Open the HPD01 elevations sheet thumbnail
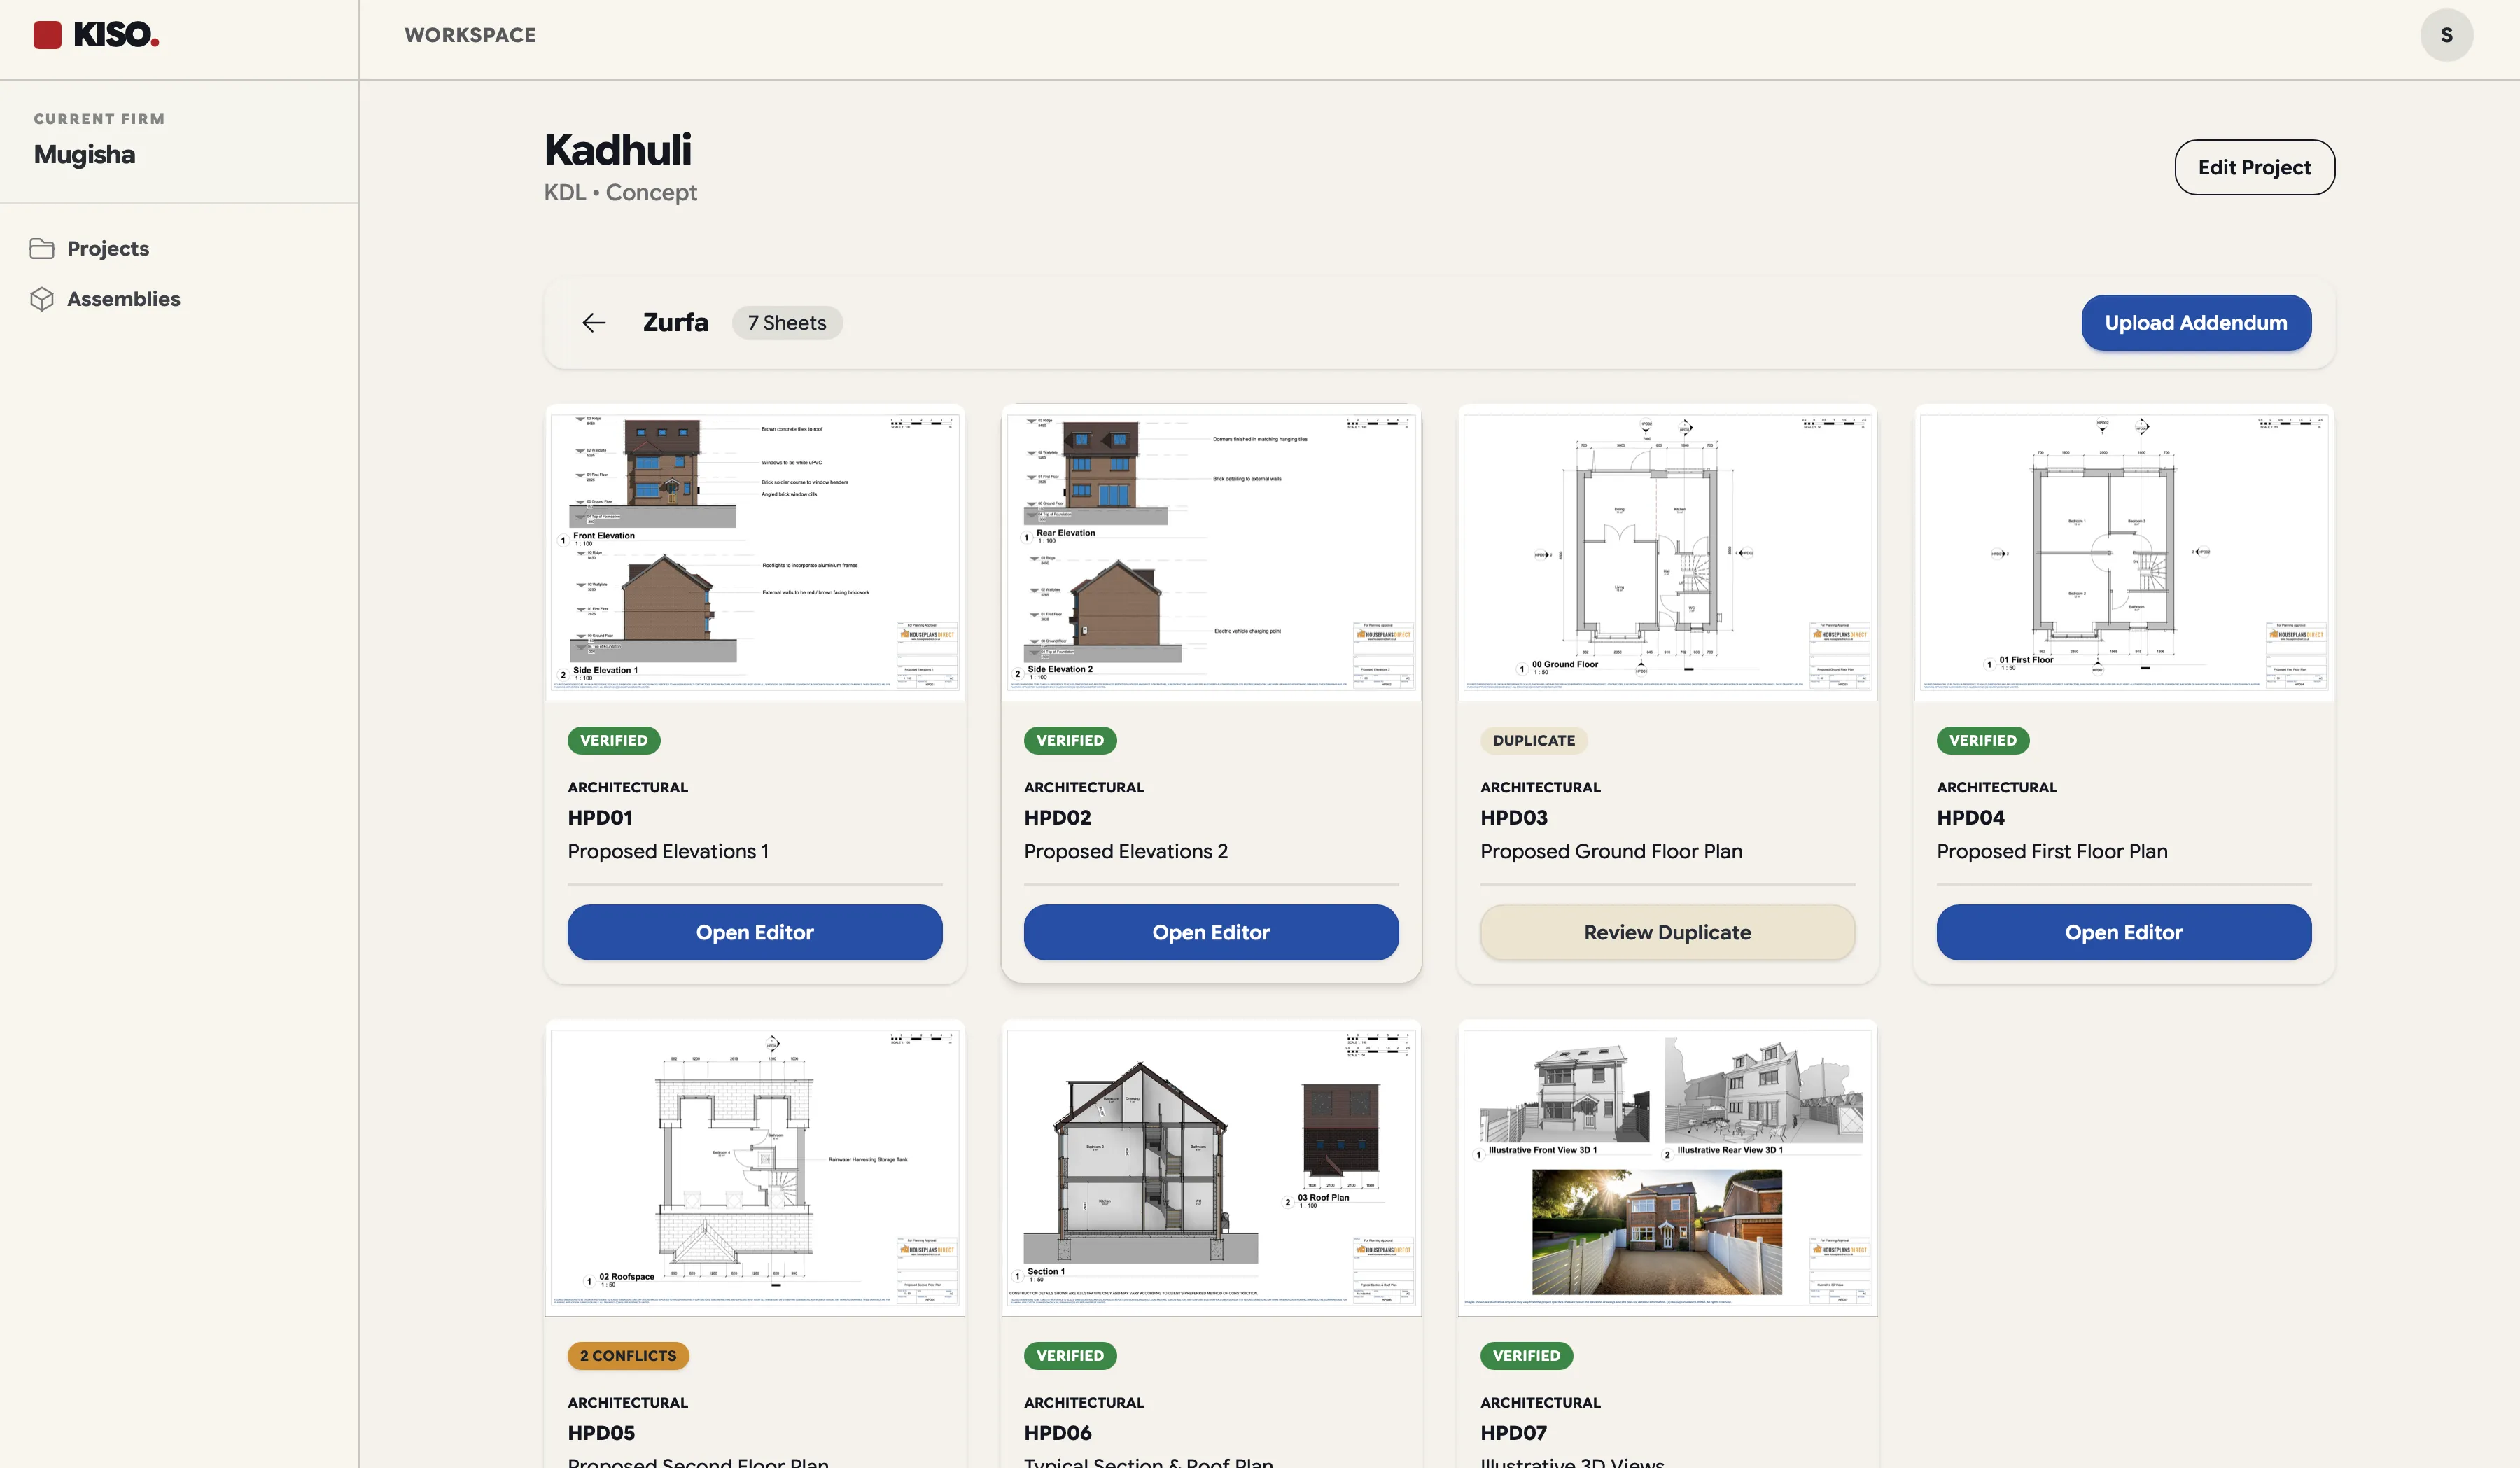 pyautogui.click(x=755, y=553)
